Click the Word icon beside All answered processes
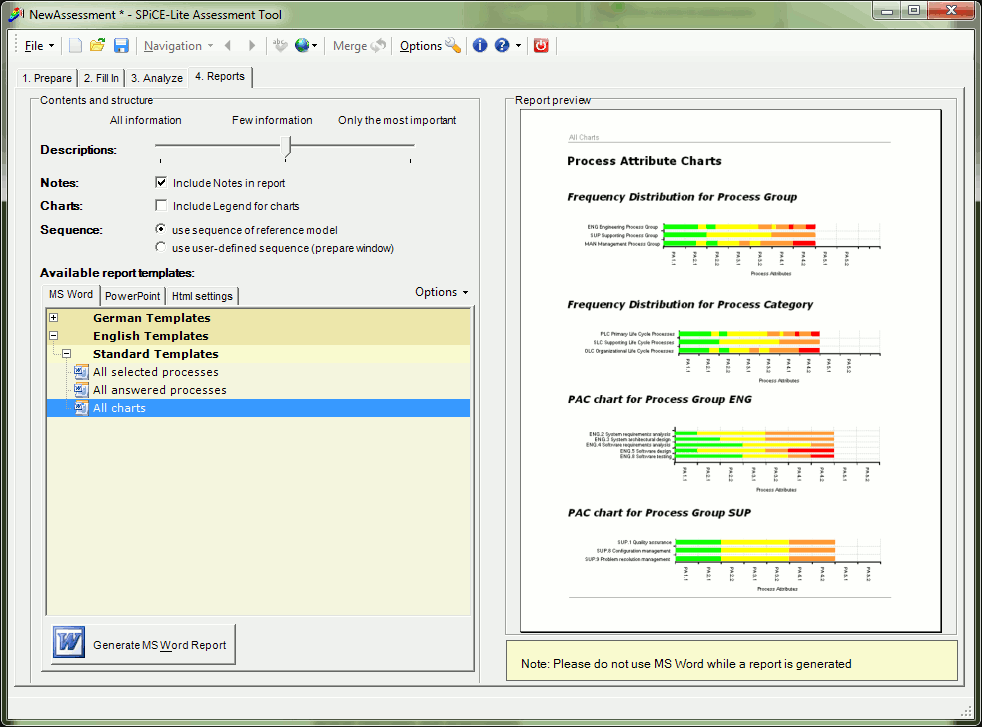 pos(81,390)
